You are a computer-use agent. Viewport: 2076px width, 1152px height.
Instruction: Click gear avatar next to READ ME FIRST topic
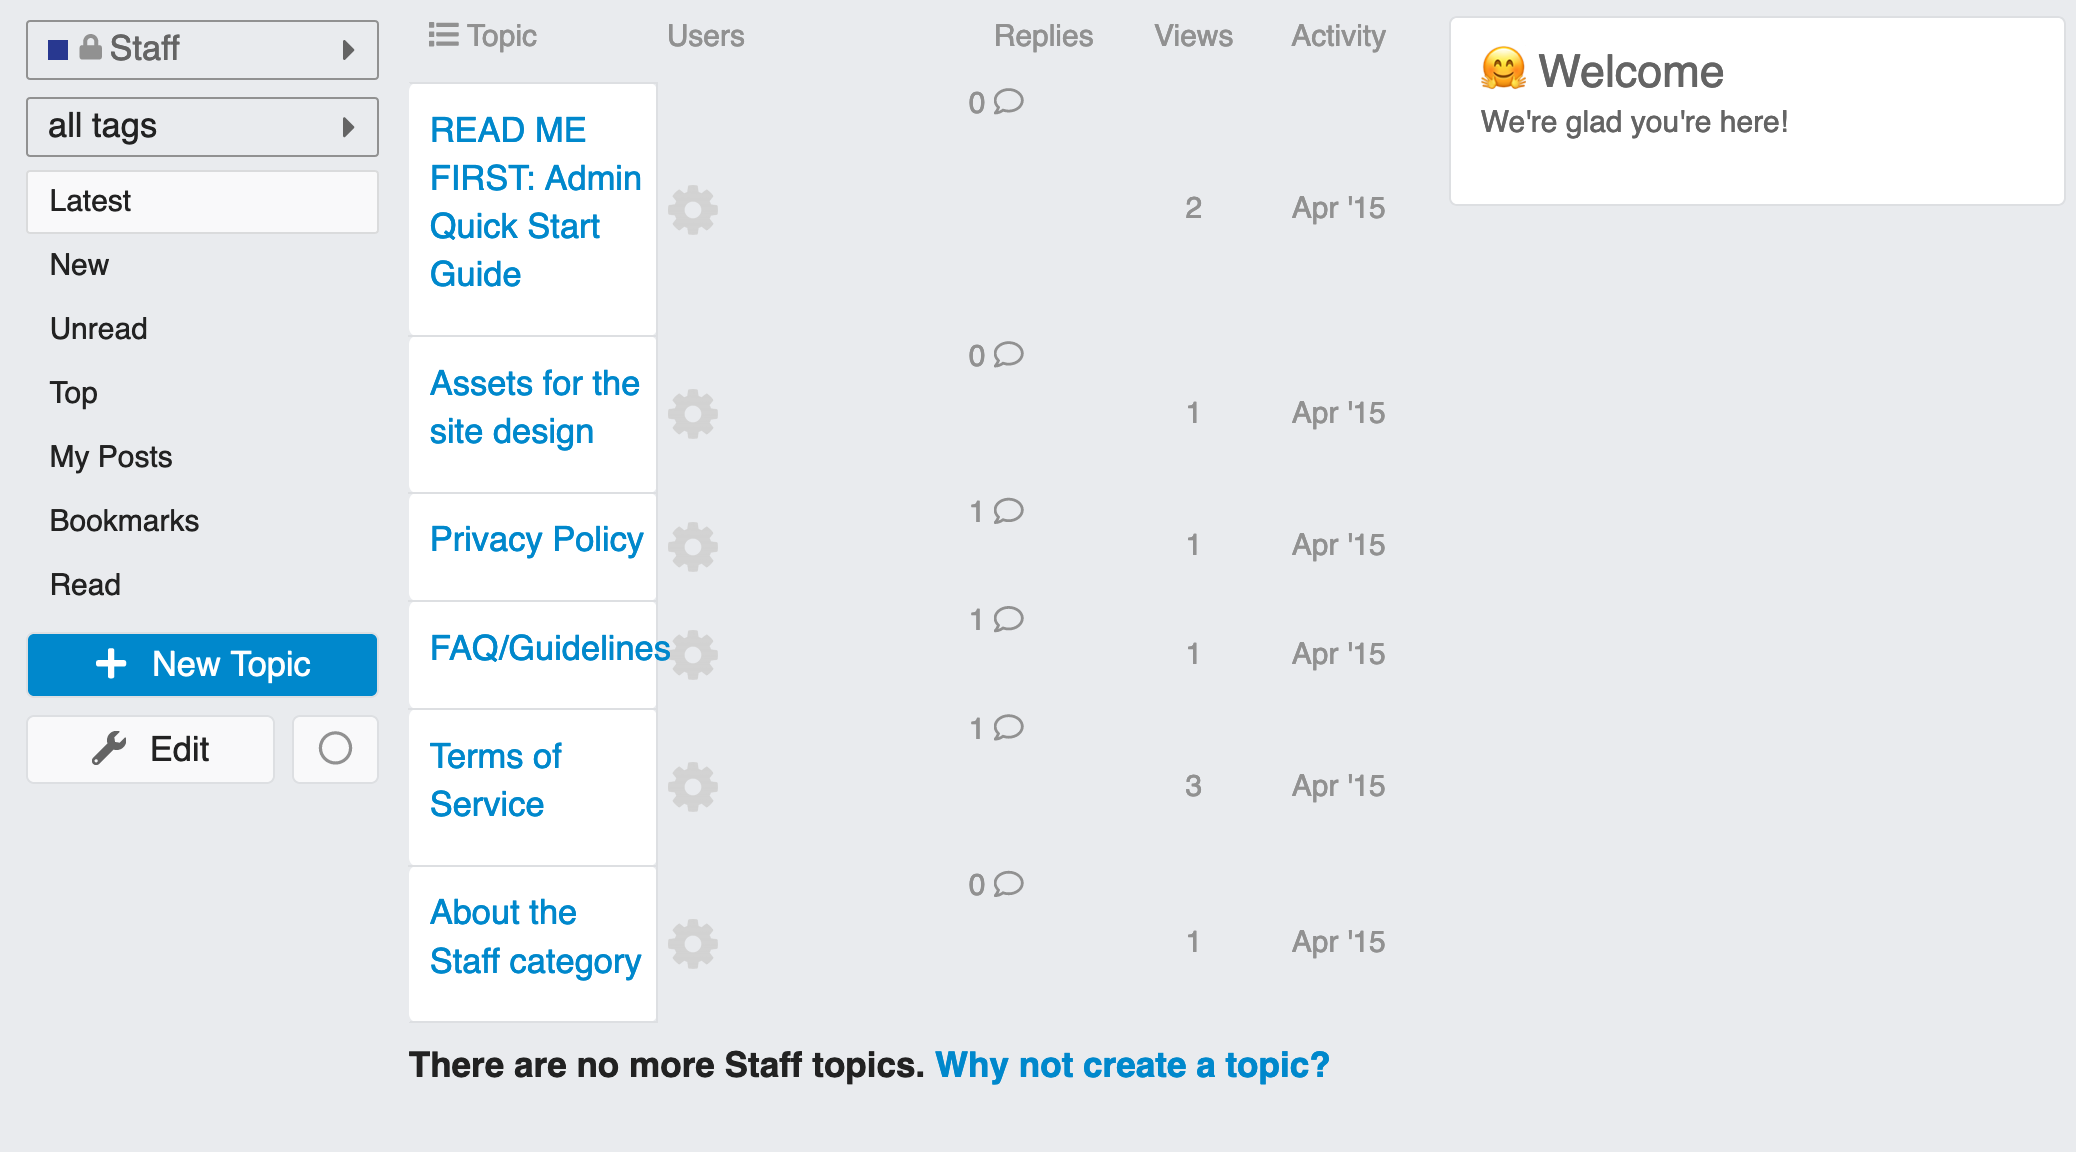693,210
